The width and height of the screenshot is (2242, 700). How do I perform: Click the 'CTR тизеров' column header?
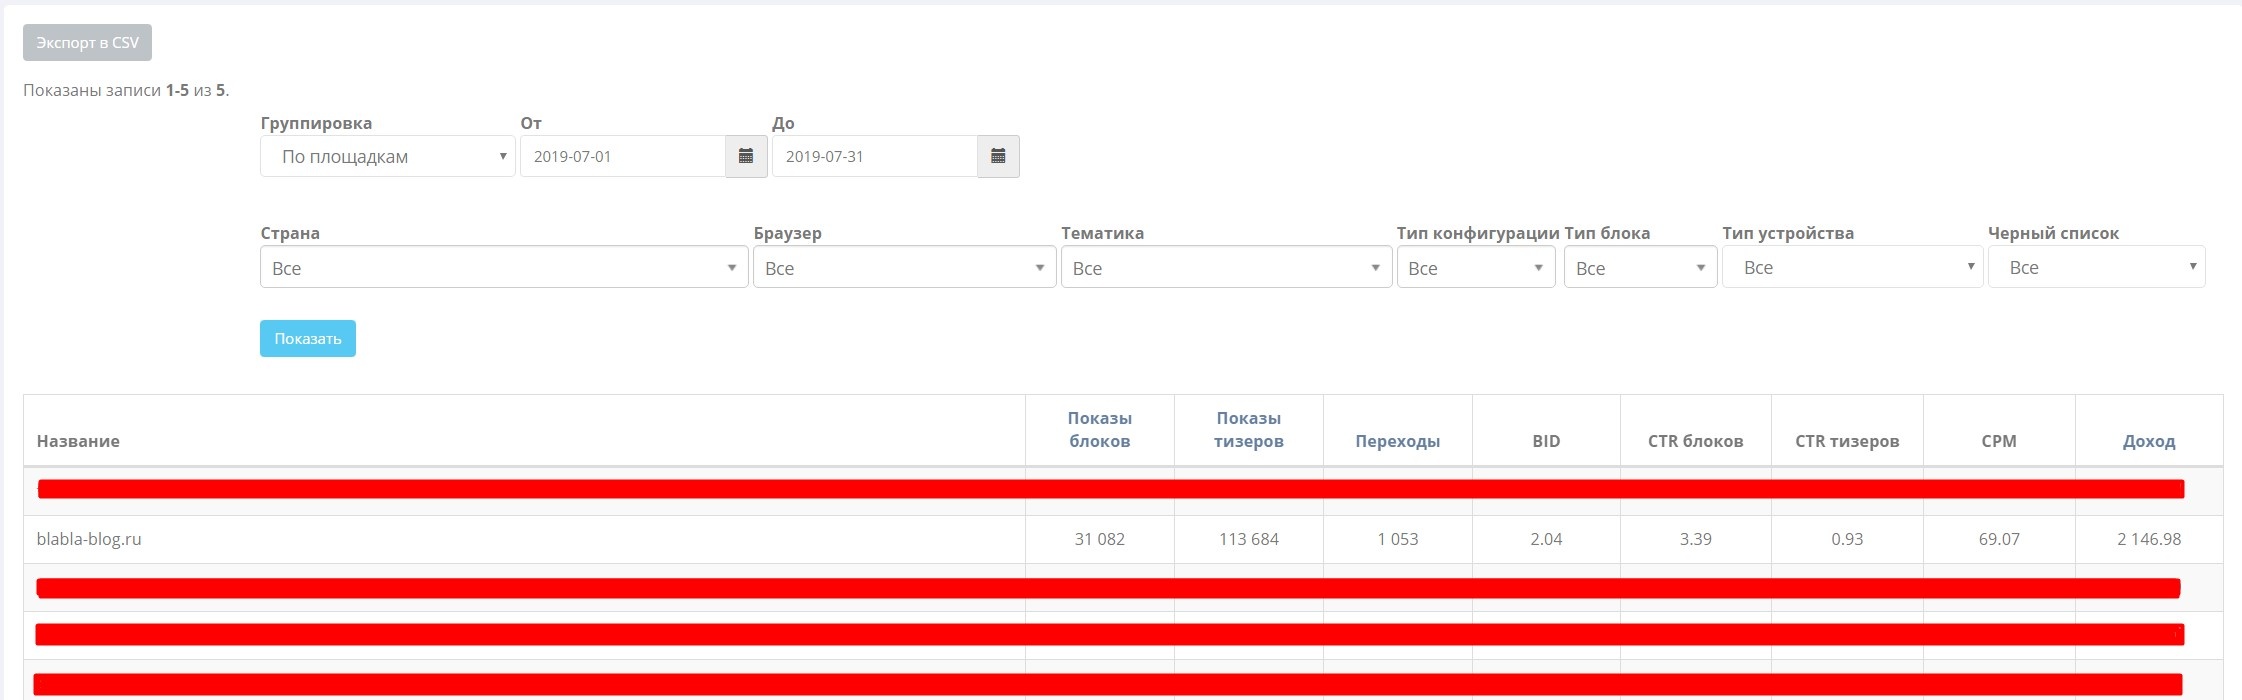coord(1847,441)
